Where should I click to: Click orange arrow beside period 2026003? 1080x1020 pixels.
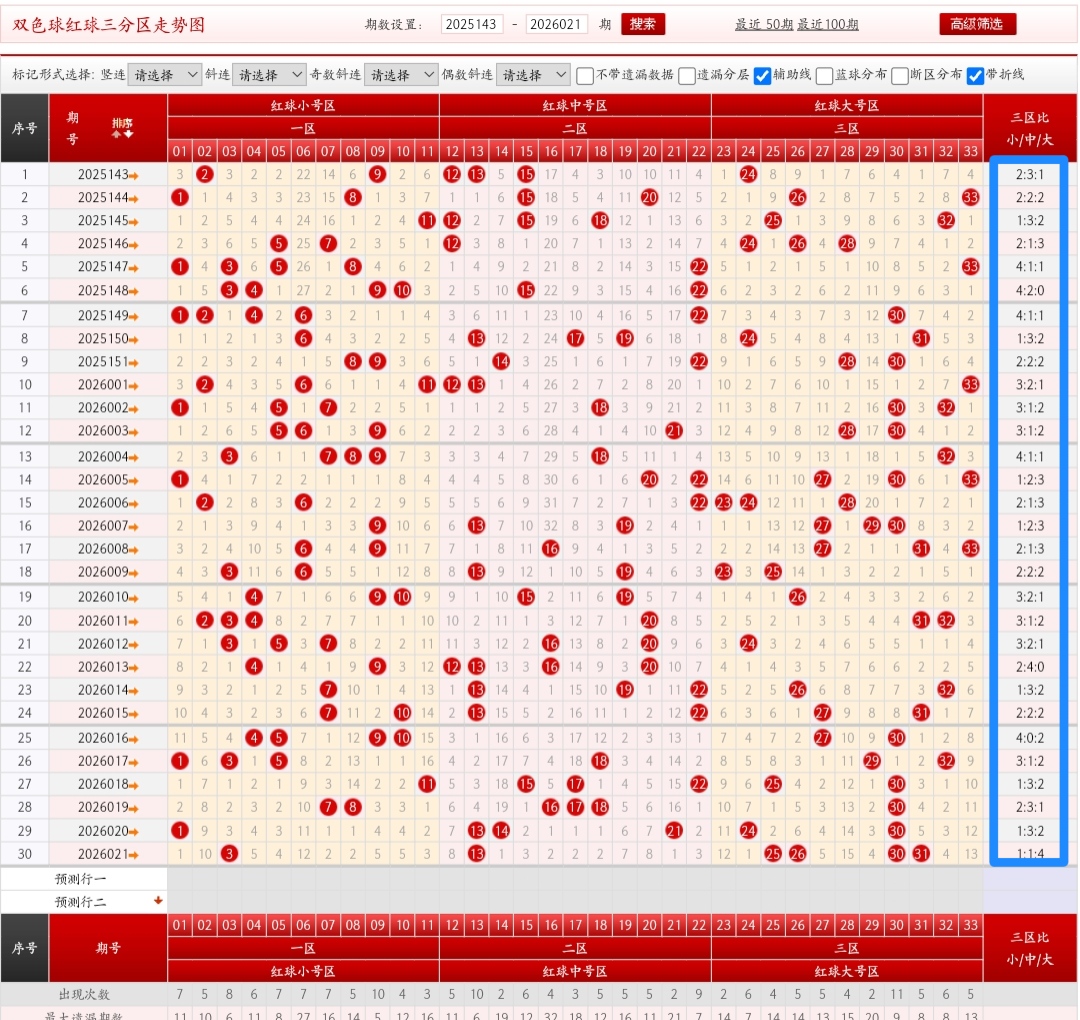click(134, 433)
